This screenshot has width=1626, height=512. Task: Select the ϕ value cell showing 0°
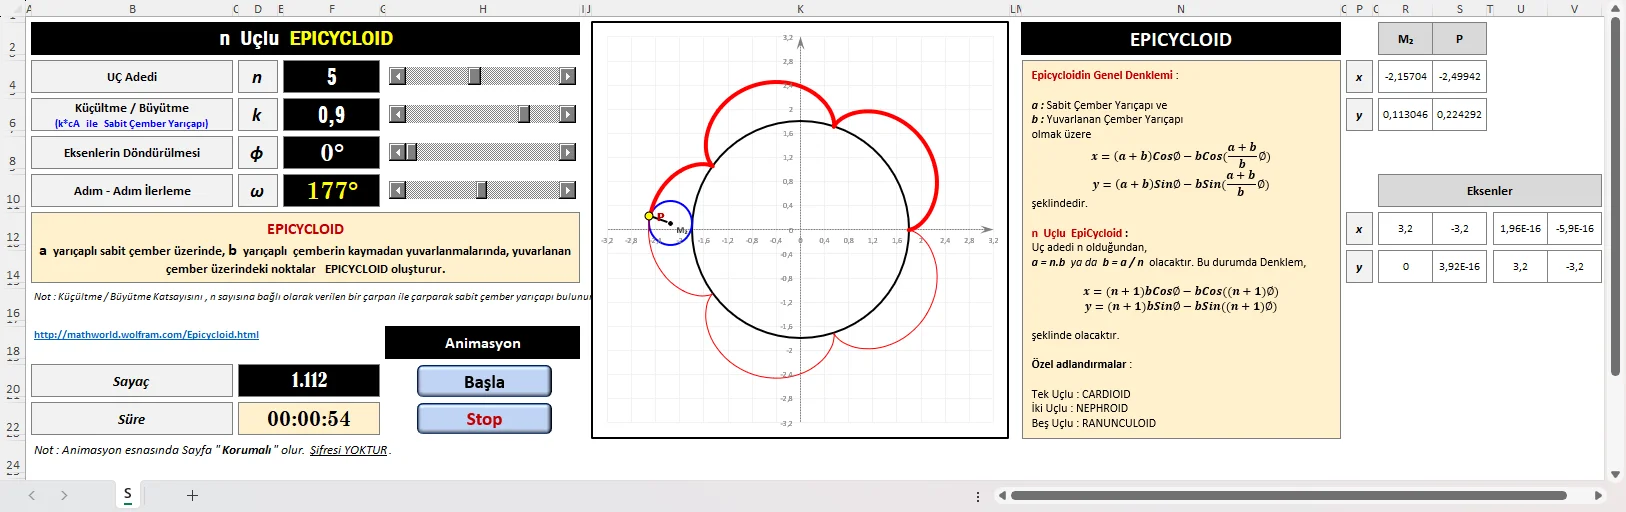pos(332,153)
